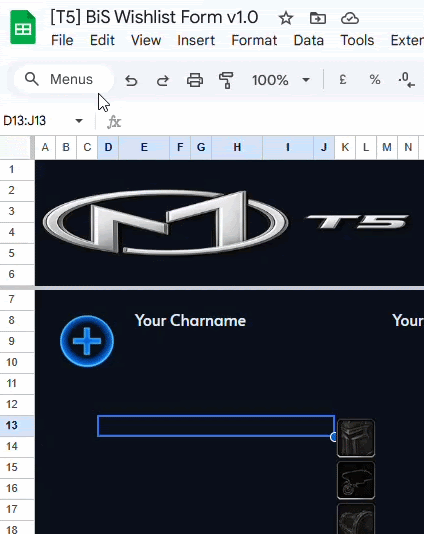The image size is (424, 534).
Task: Click the undo arrow
Action: click(x=131, y=80)
